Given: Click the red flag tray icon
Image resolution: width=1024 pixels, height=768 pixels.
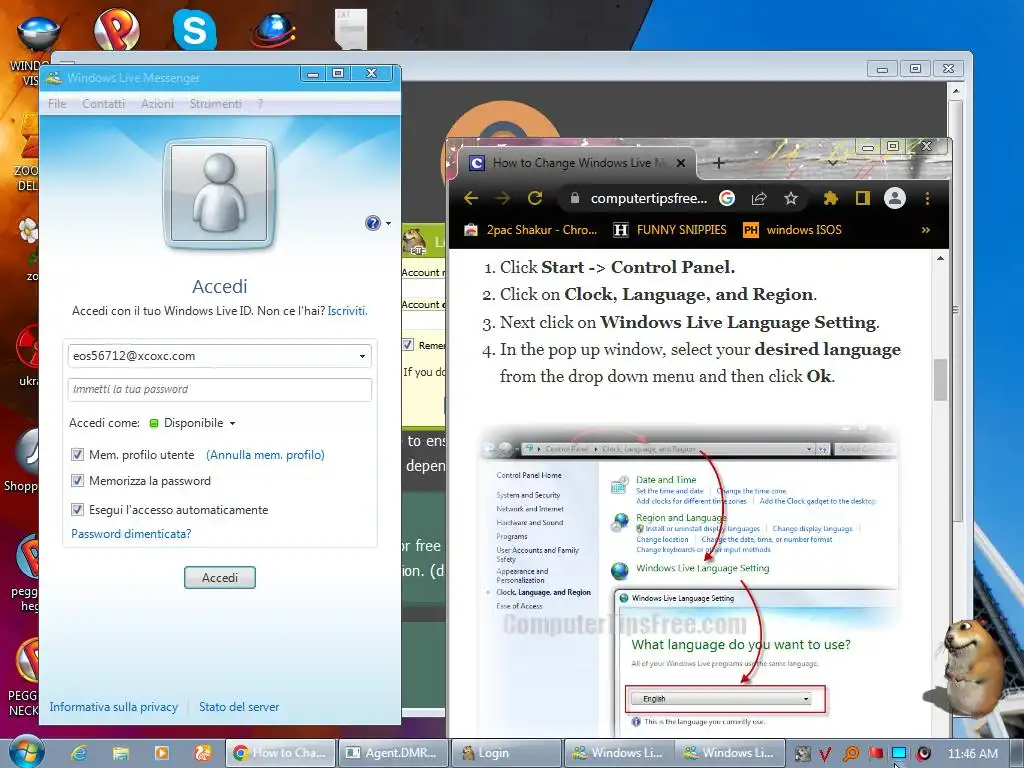Looking at the screenshot, I should (x=876, y=753).
